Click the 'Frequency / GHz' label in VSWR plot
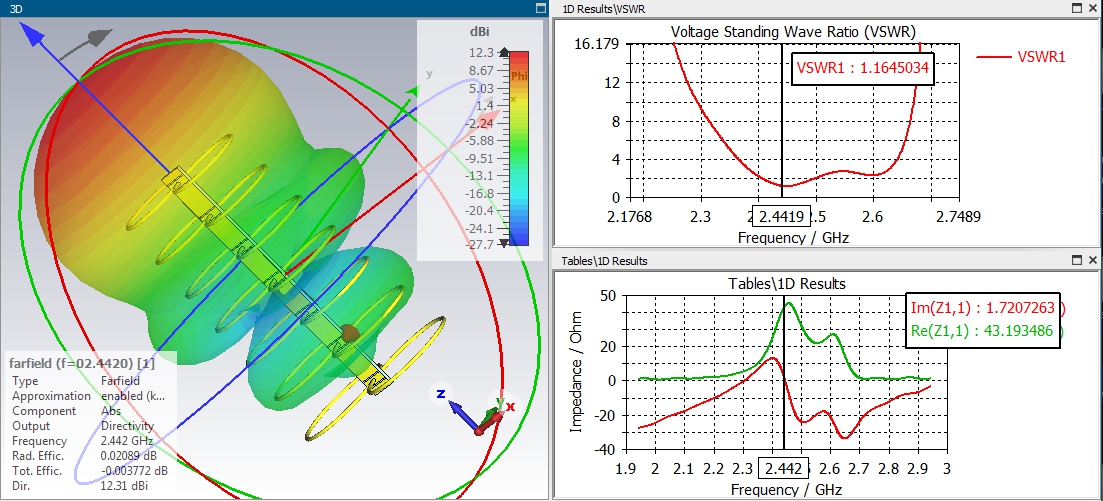Viewport: 1103px width, 501px height. pyautogui.click(x=793, y=237)
